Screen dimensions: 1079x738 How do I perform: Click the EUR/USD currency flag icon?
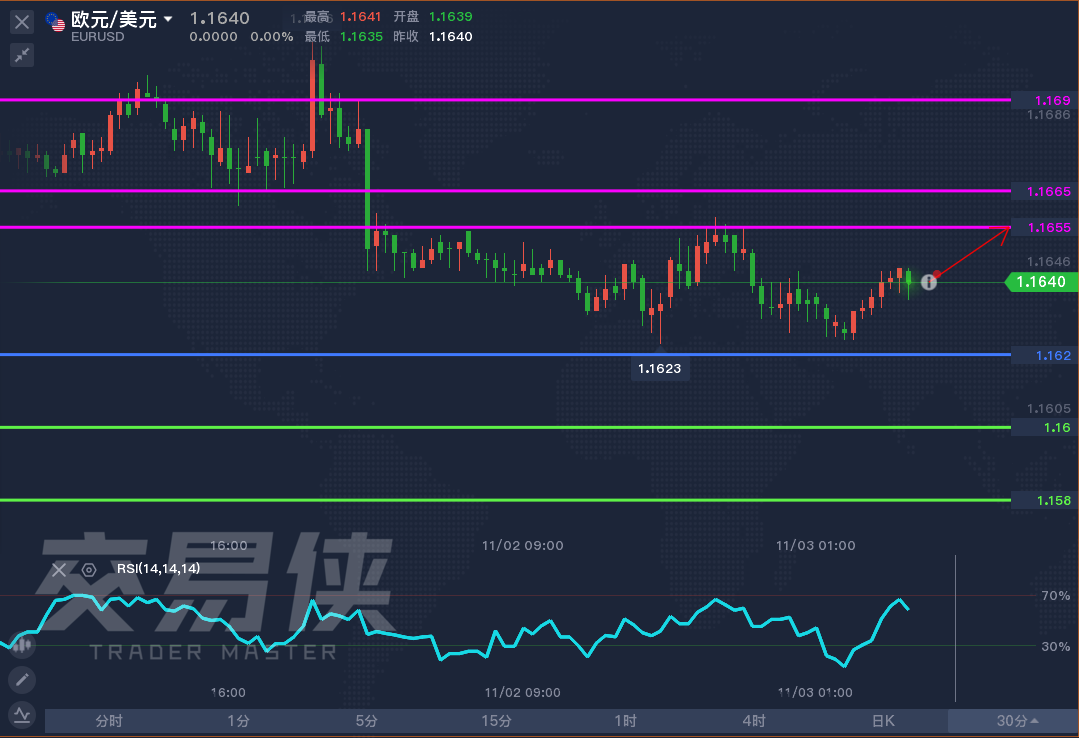55,21
